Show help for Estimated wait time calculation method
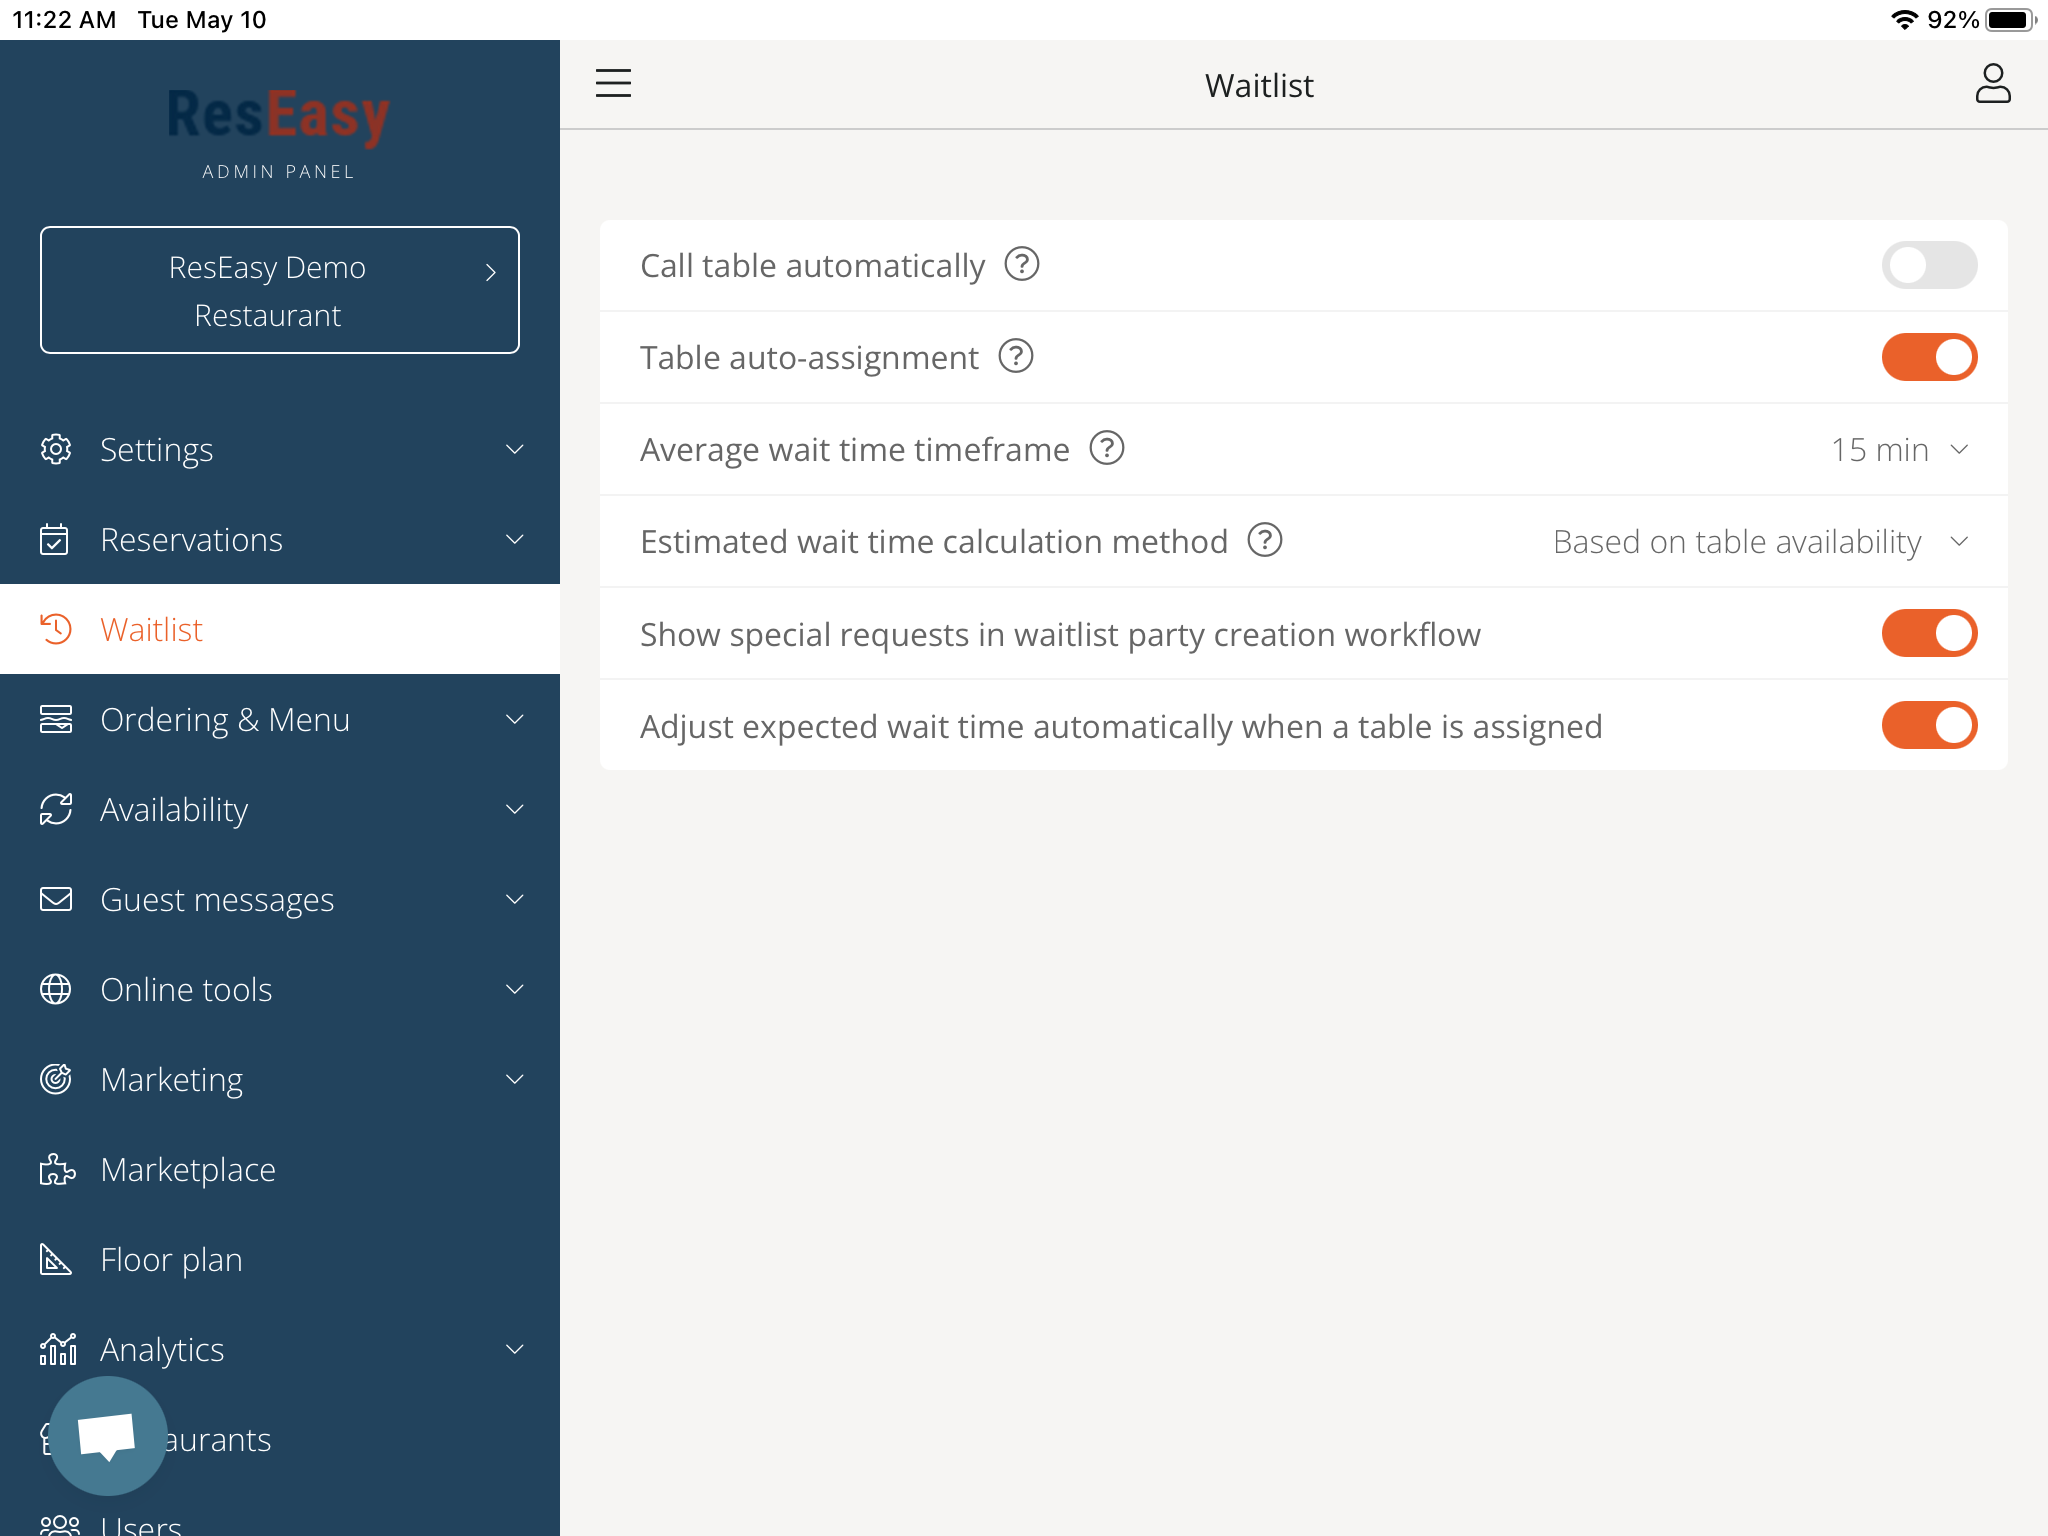Image resolution: width=2048 pixels, height=1536 pixels. pyautogui.click(x=1265, y=541)
